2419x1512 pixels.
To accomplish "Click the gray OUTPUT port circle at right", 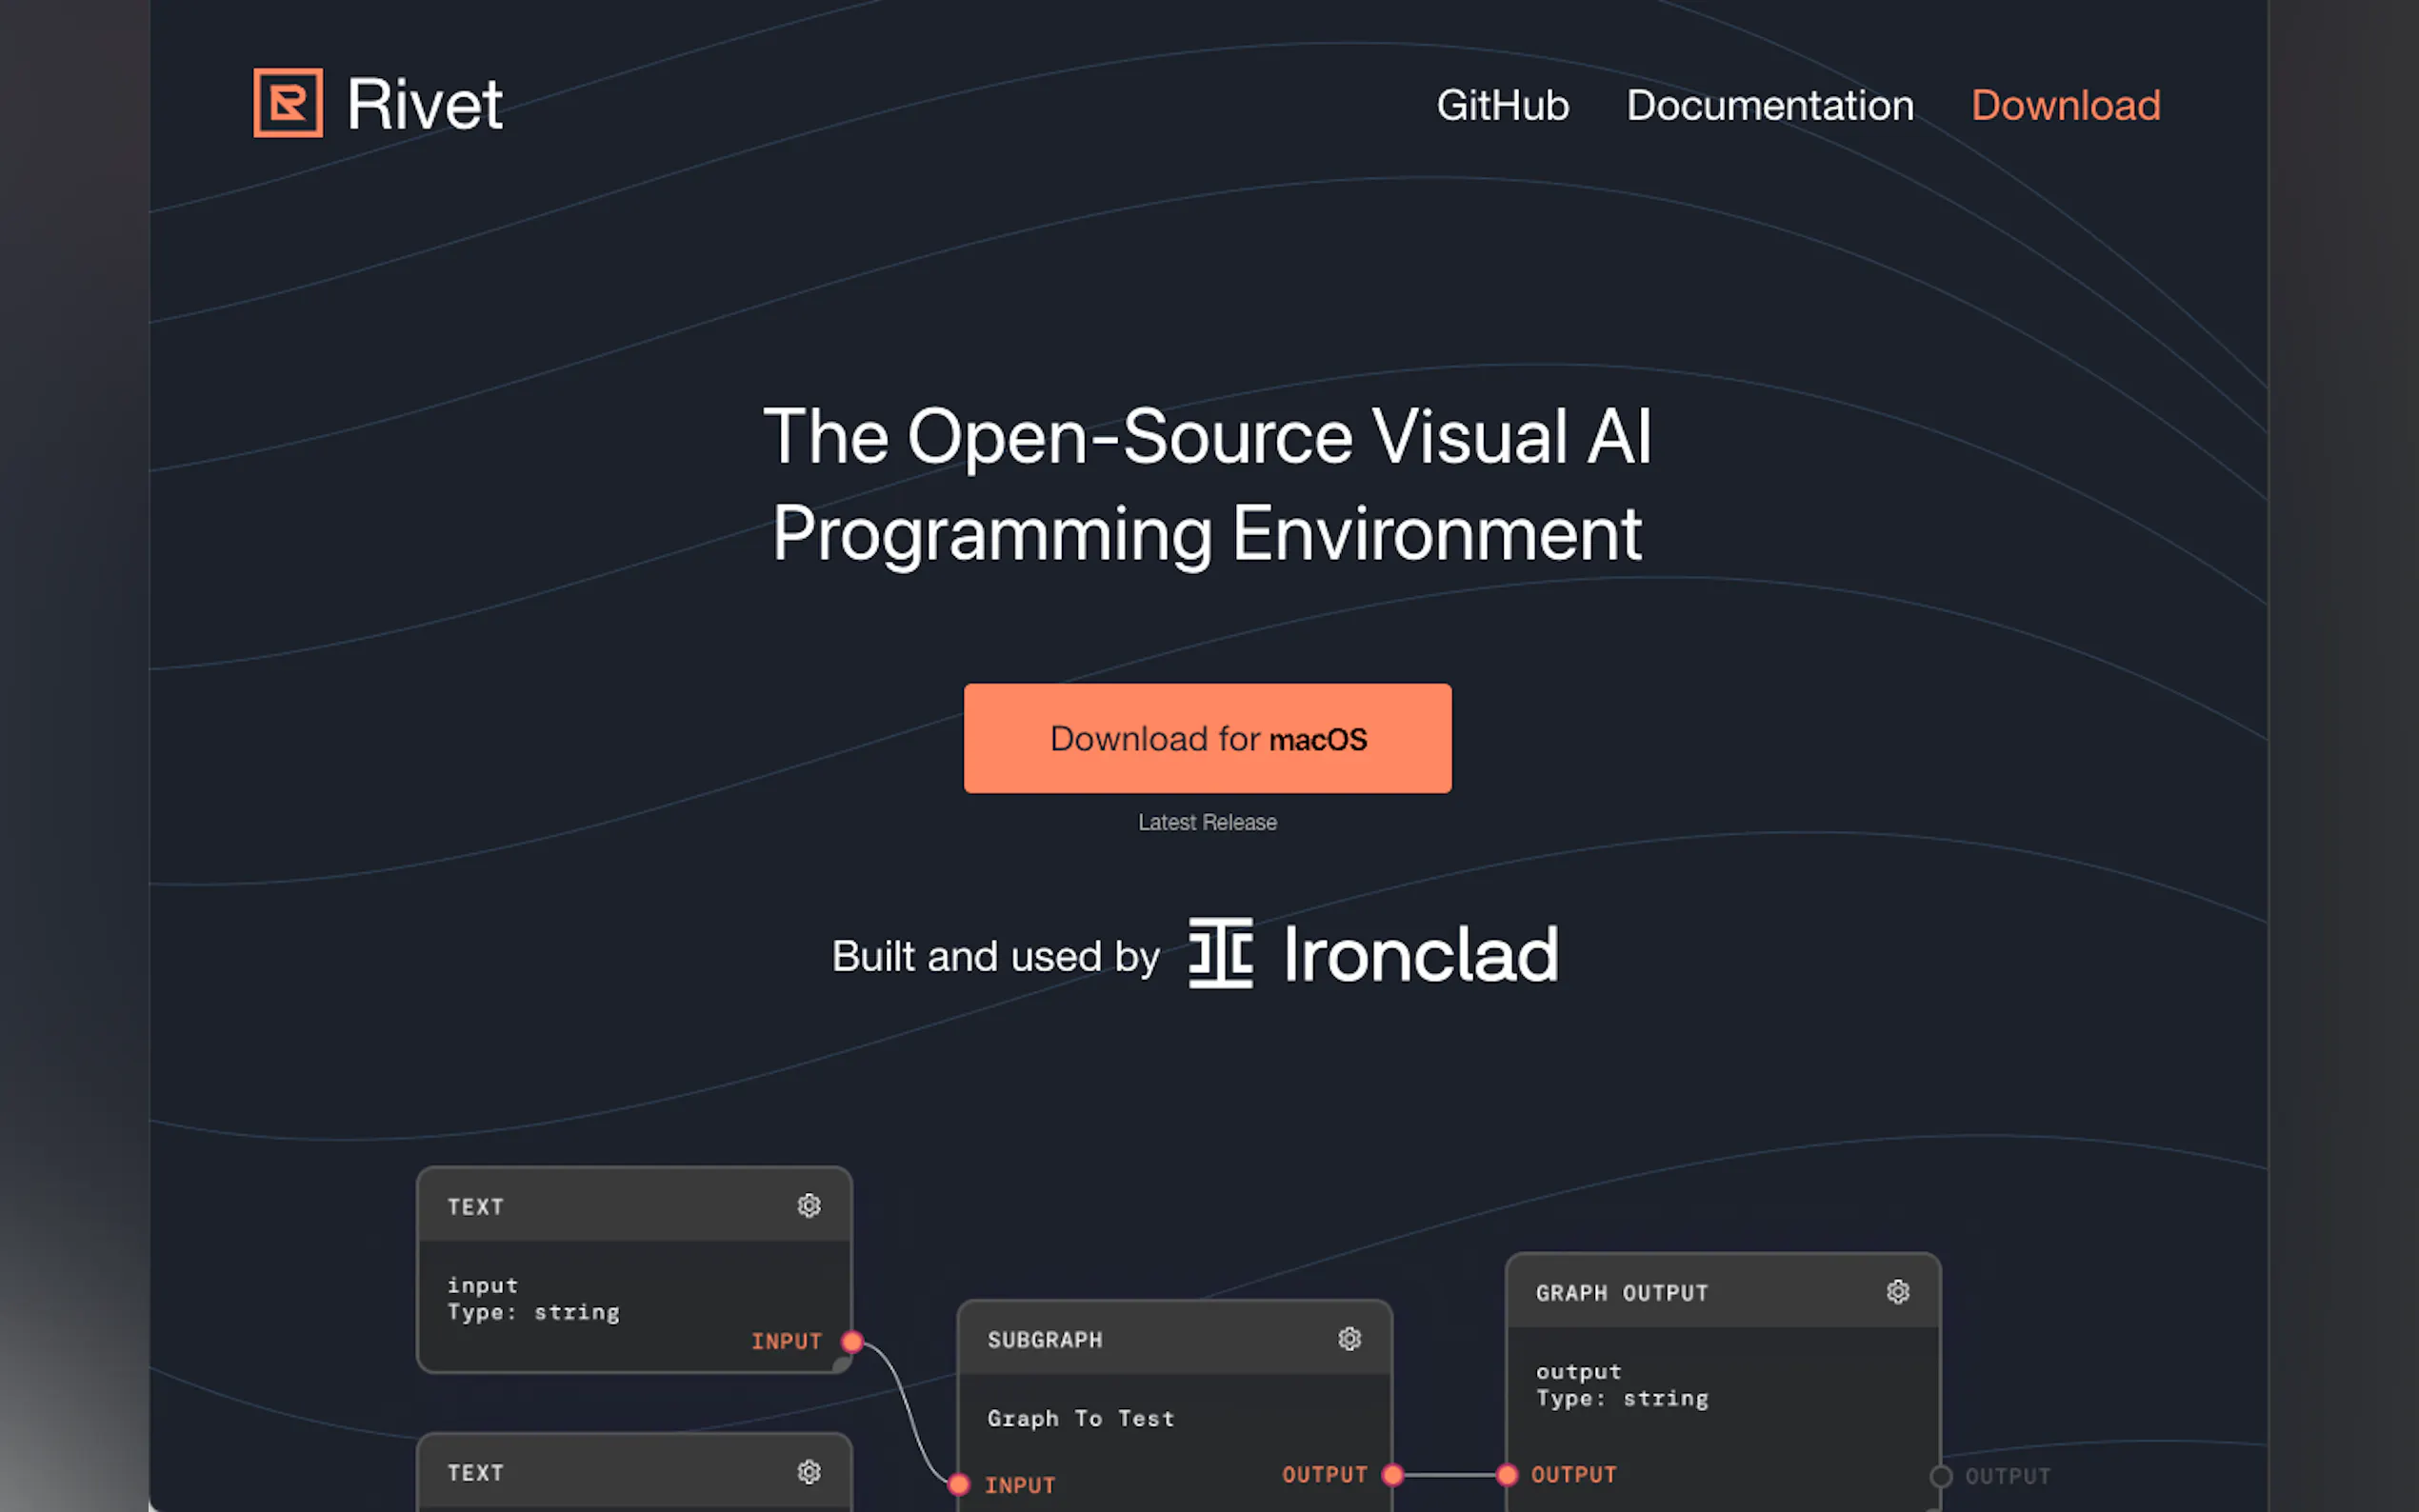I will 1940,1476.
